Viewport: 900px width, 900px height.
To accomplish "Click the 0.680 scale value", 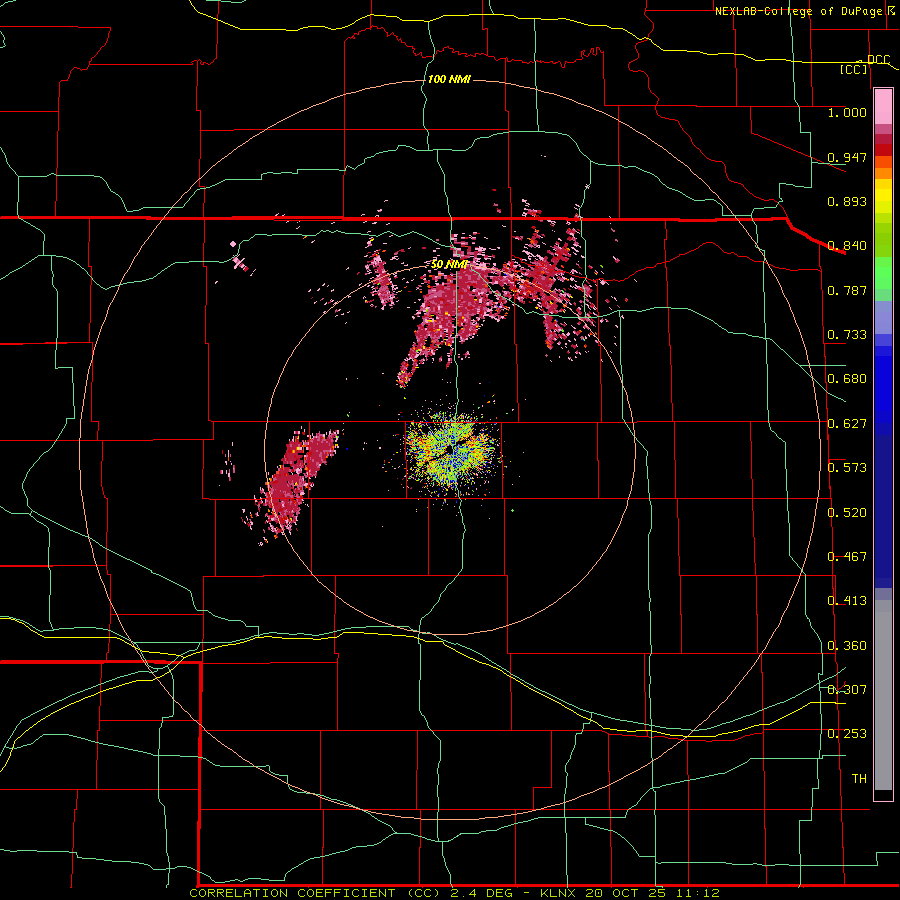I will (847, 379).
